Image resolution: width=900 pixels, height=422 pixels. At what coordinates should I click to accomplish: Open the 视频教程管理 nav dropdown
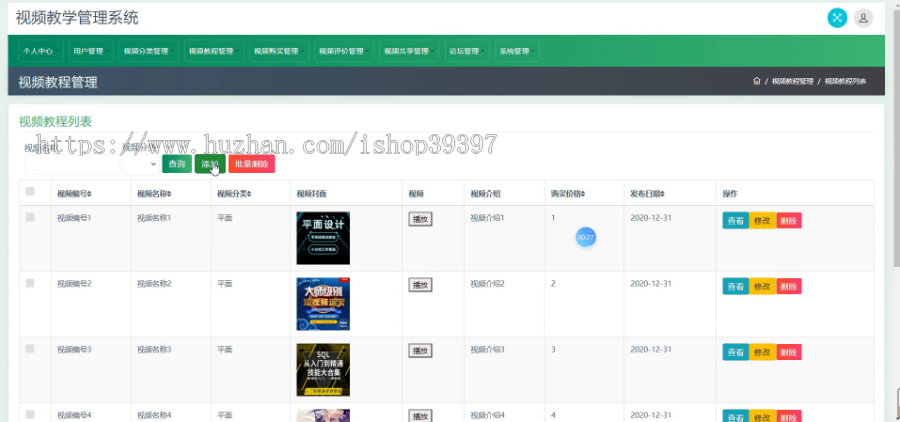click(x=214, y=51)
